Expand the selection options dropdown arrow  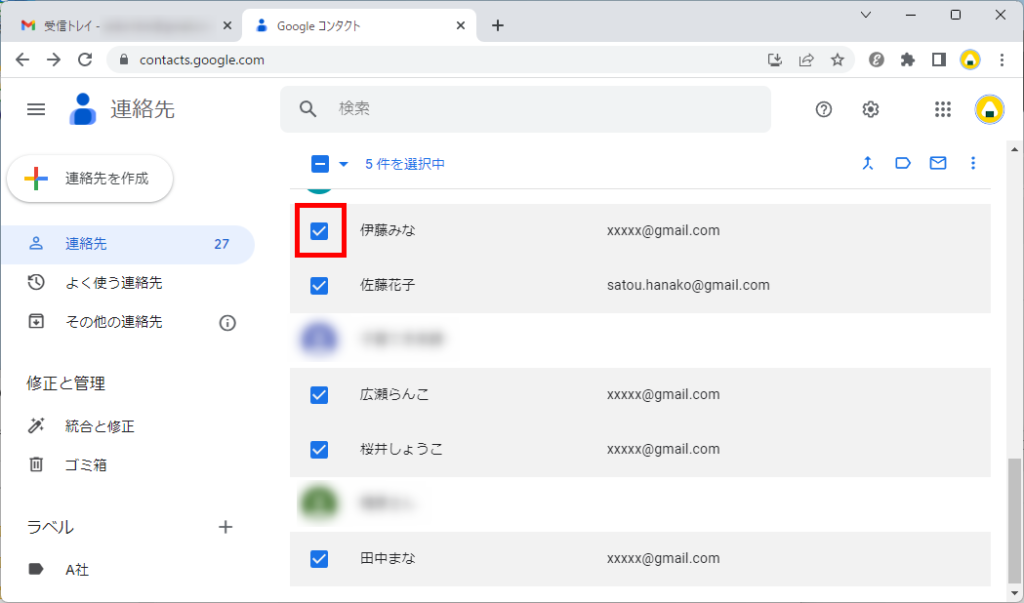point(344,164)
